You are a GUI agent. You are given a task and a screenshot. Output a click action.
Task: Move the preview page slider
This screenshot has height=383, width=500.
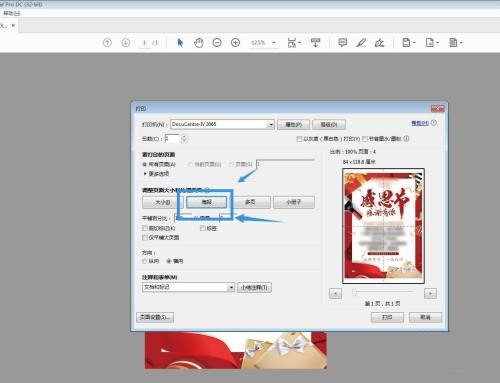(x=354, y=292)
